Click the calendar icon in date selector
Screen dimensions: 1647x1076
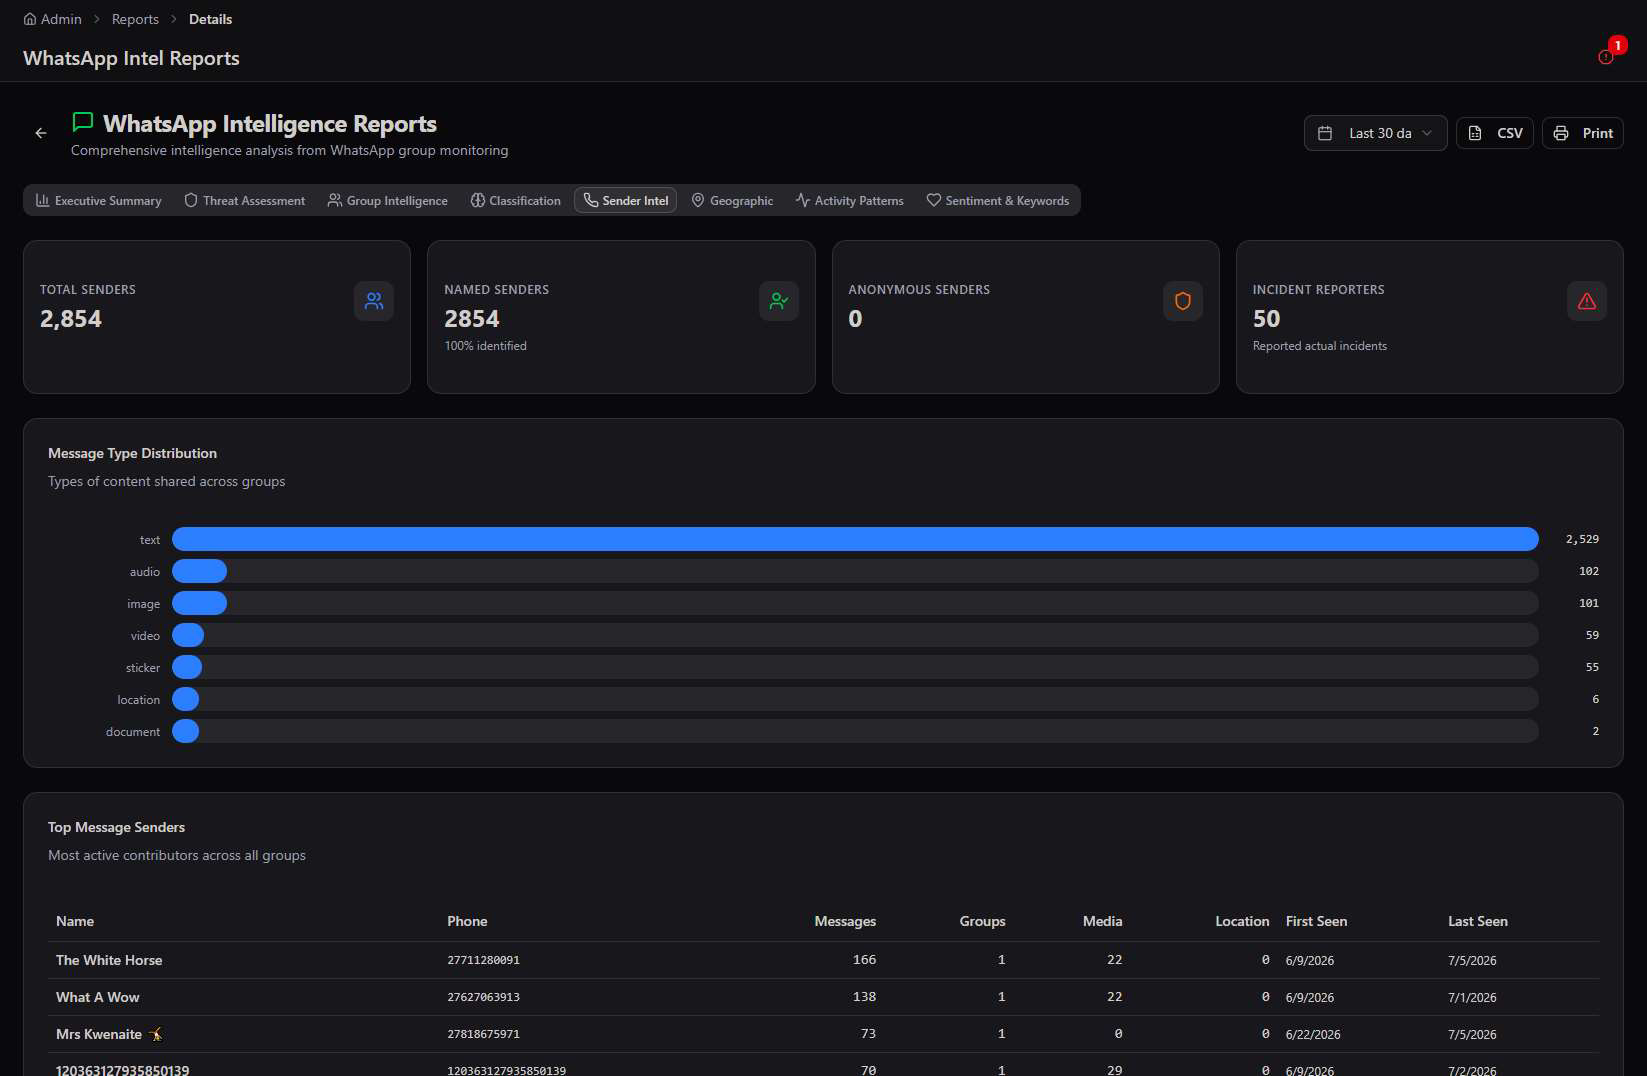pyautogui.click(x=1325, y=133)
